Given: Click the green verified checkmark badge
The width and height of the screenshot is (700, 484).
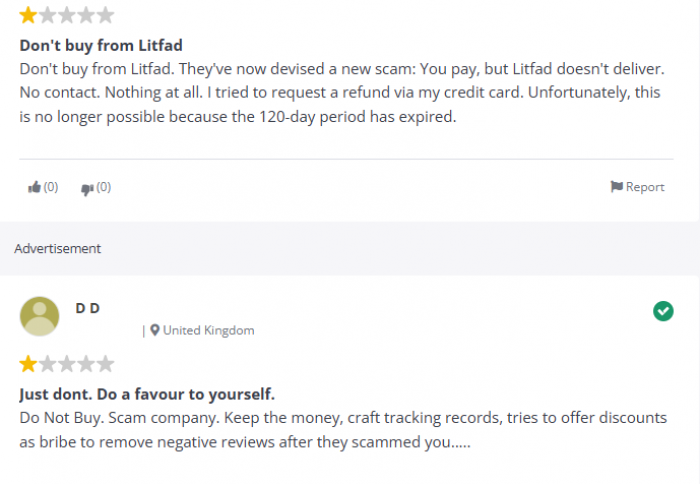Looking at the screenshot, I should coord(663,311).
